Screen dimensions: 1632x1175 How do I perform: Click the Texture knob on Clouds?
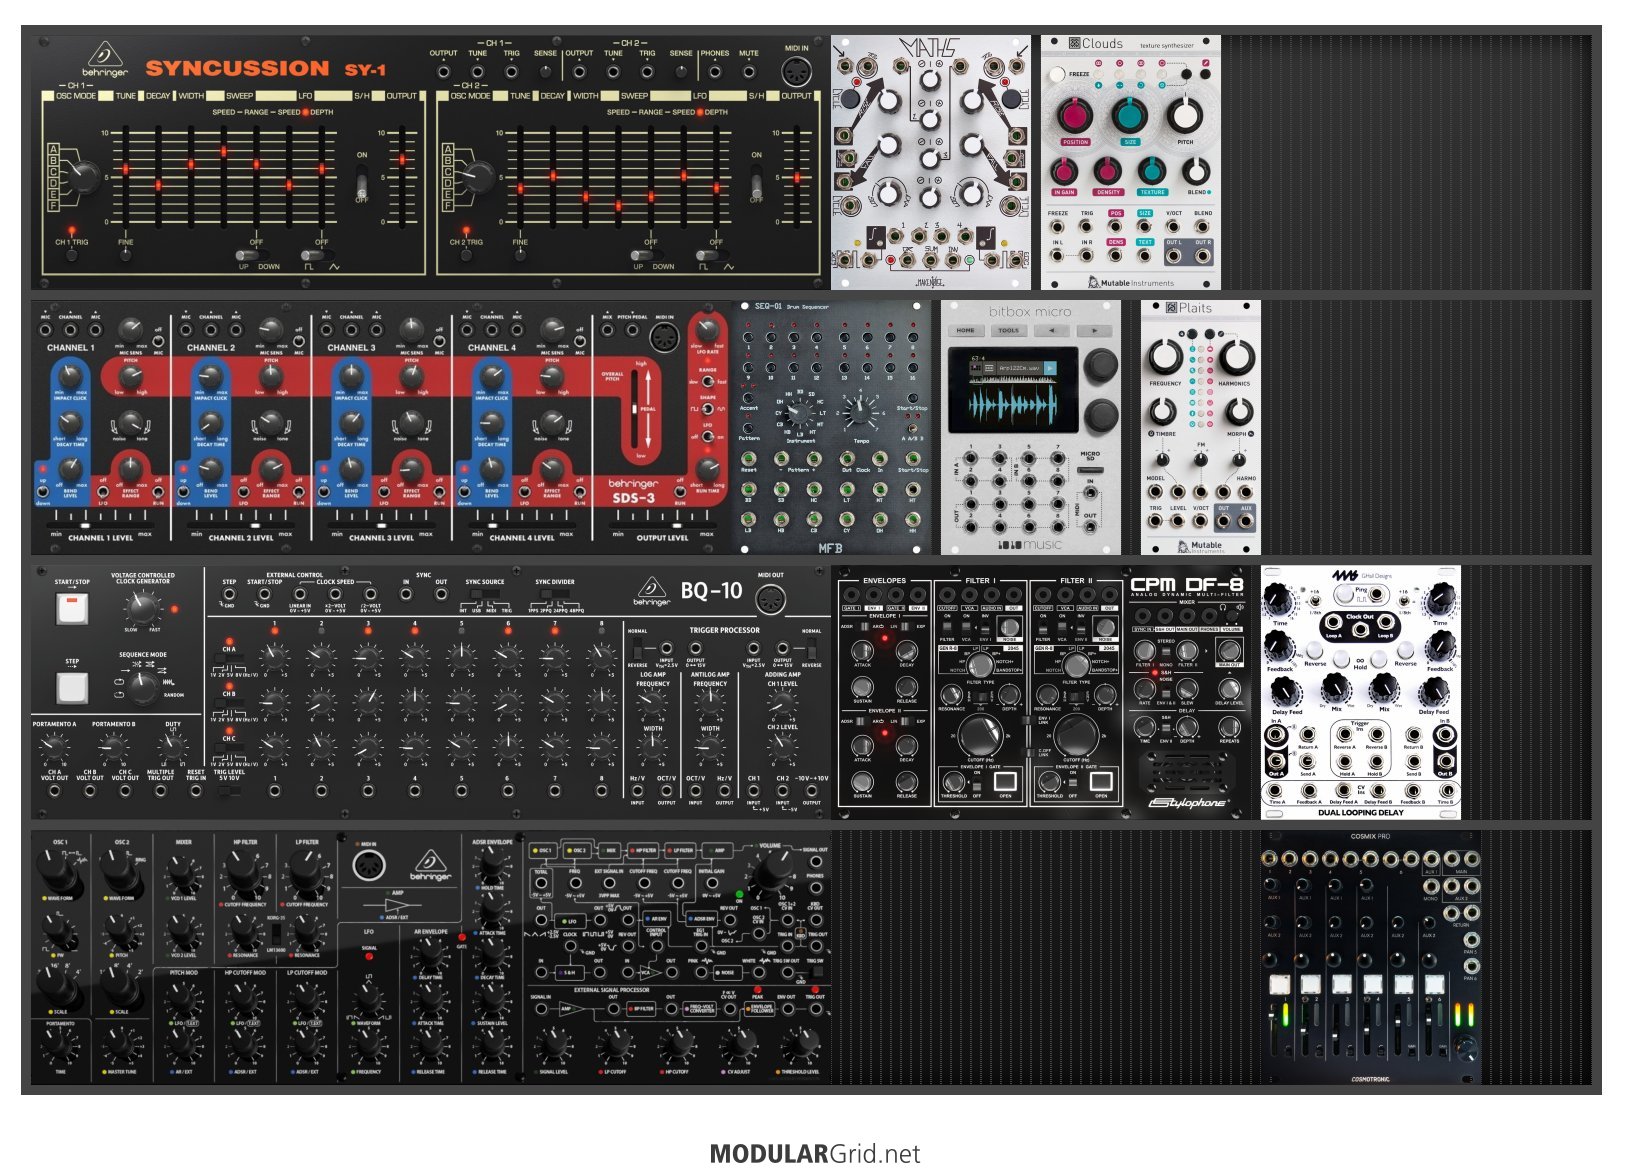pos(1152,171)
